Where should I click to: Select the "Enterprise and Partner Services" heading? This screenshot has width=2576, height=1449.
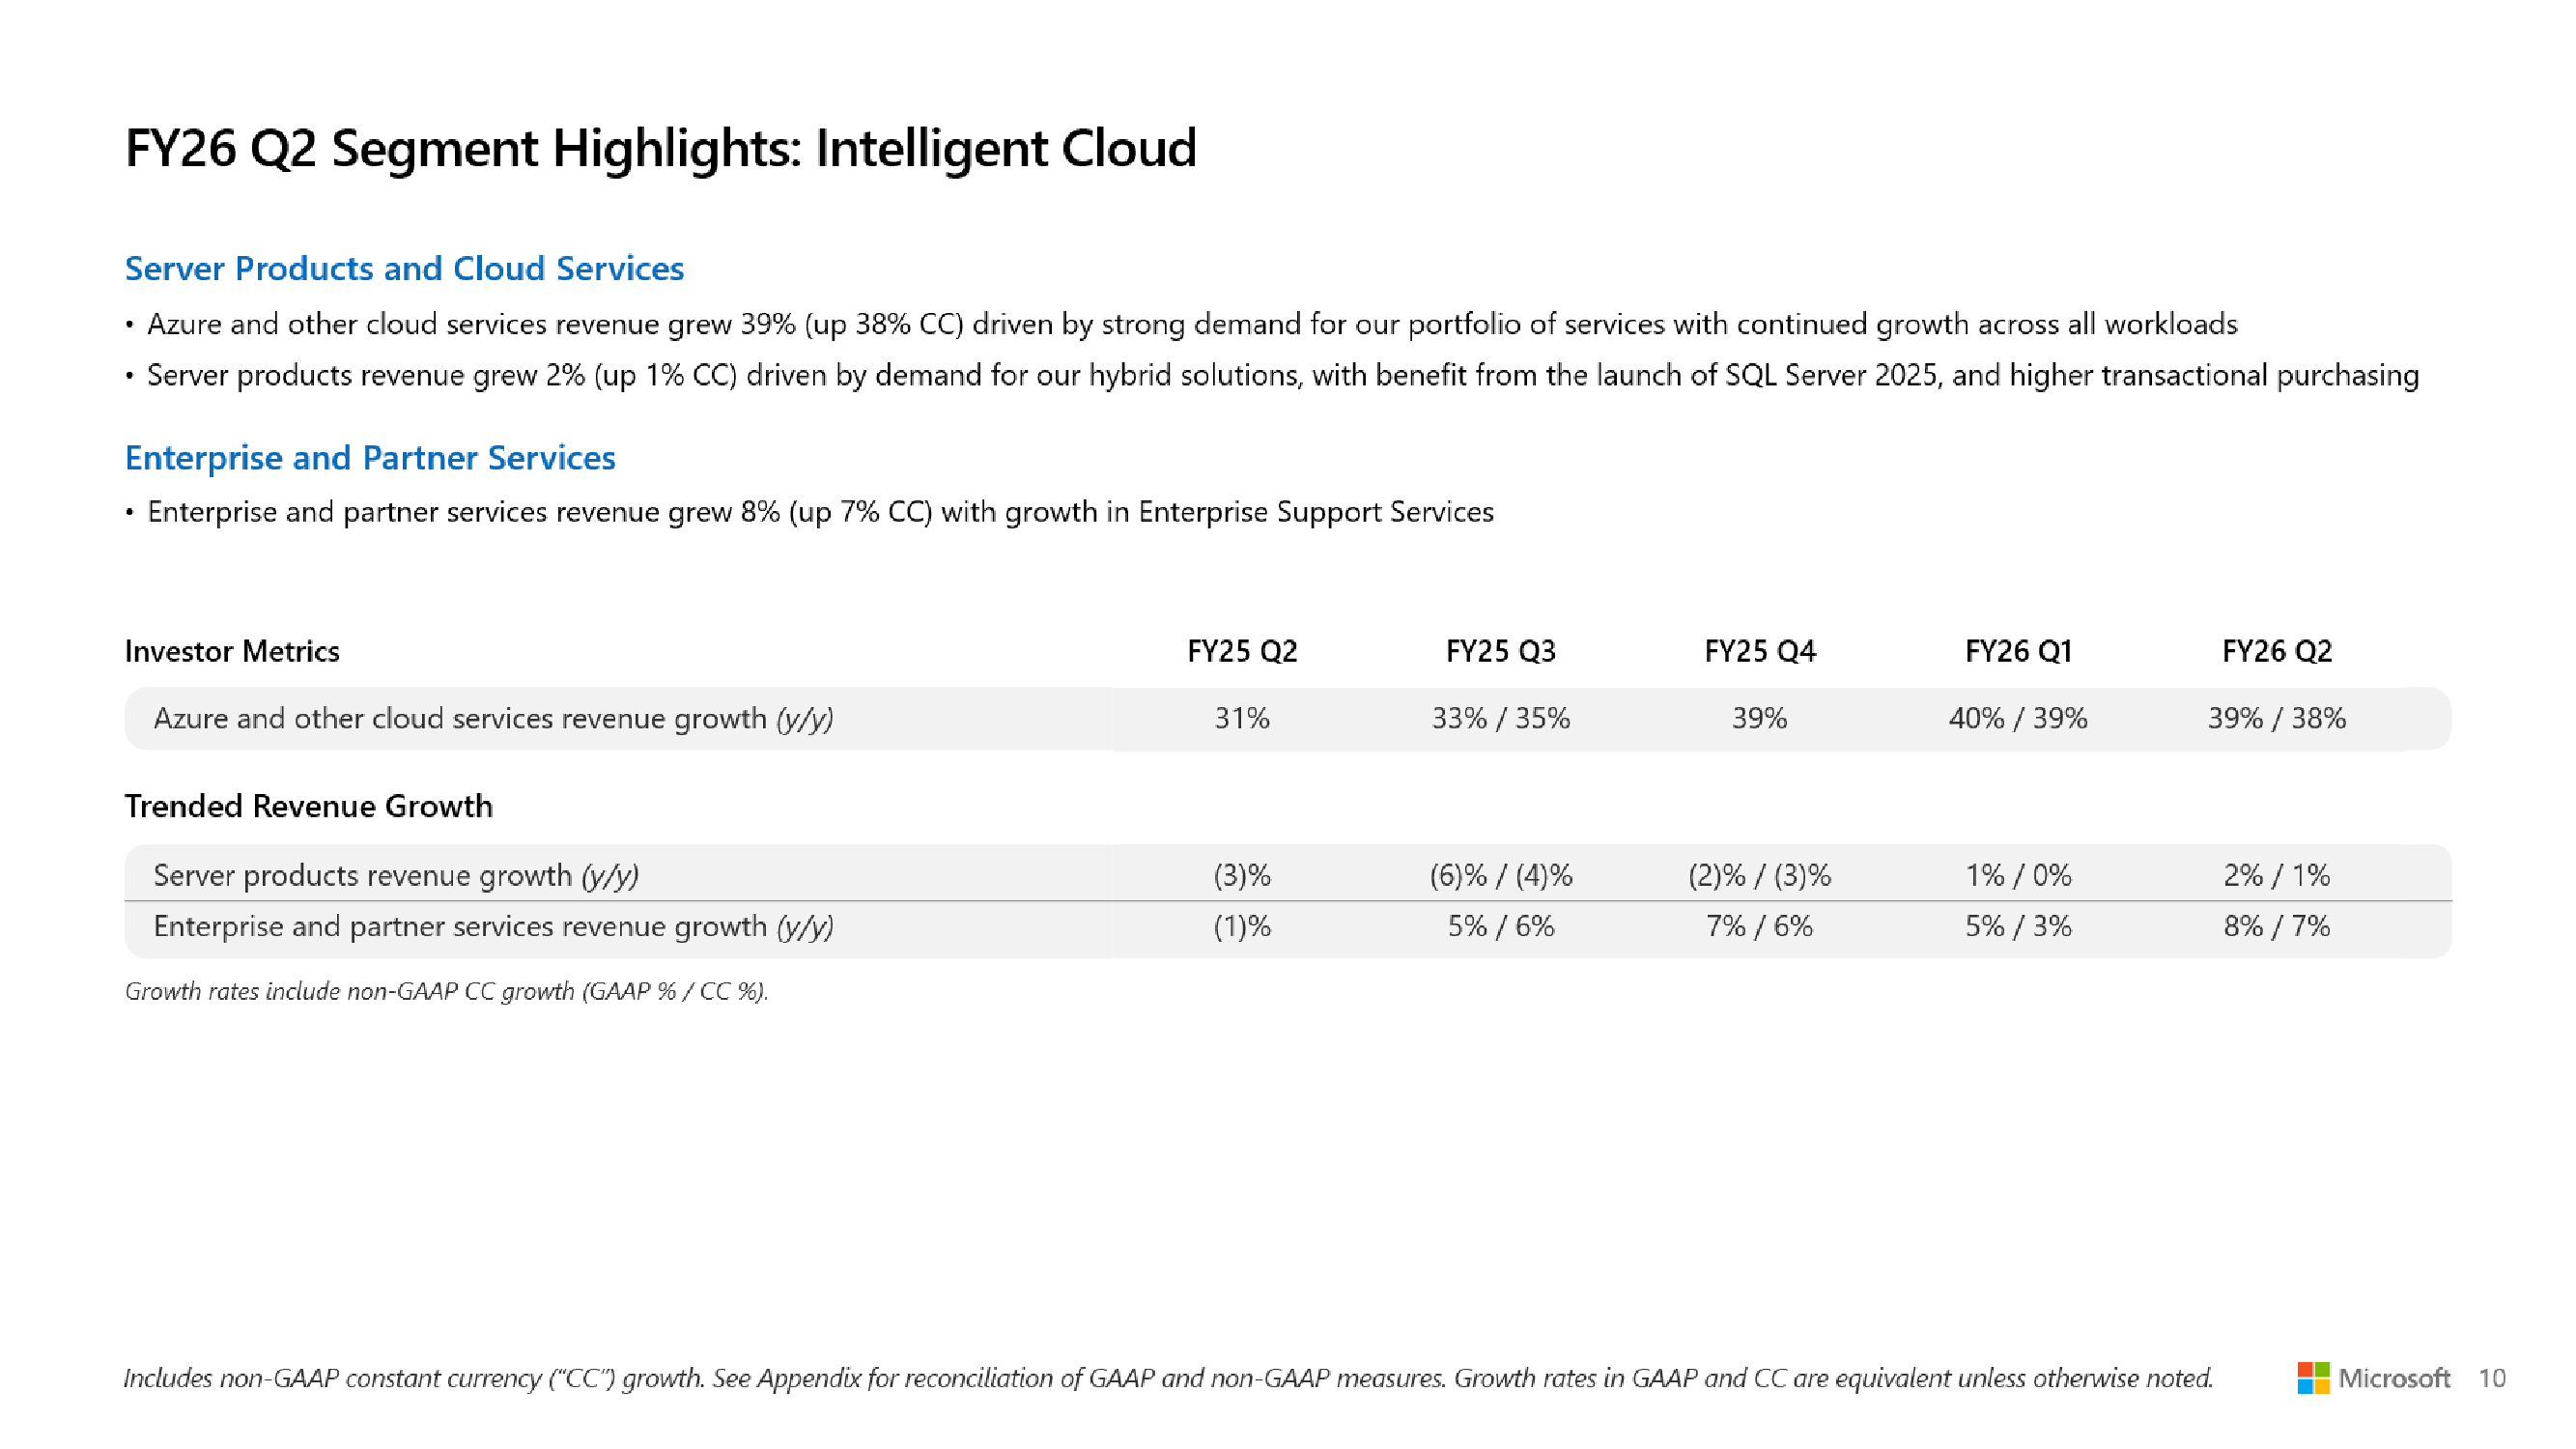click(370, 457)
